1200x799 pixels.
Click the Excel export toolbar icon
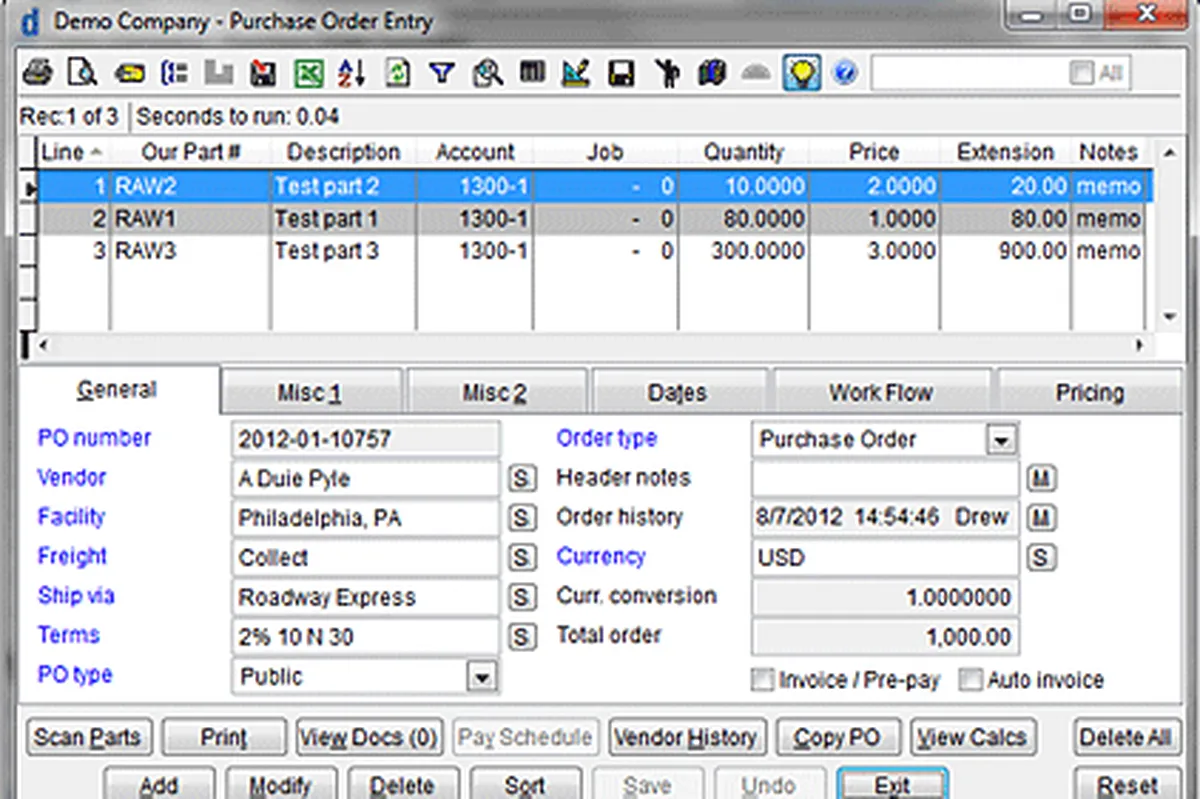point(307,73)
